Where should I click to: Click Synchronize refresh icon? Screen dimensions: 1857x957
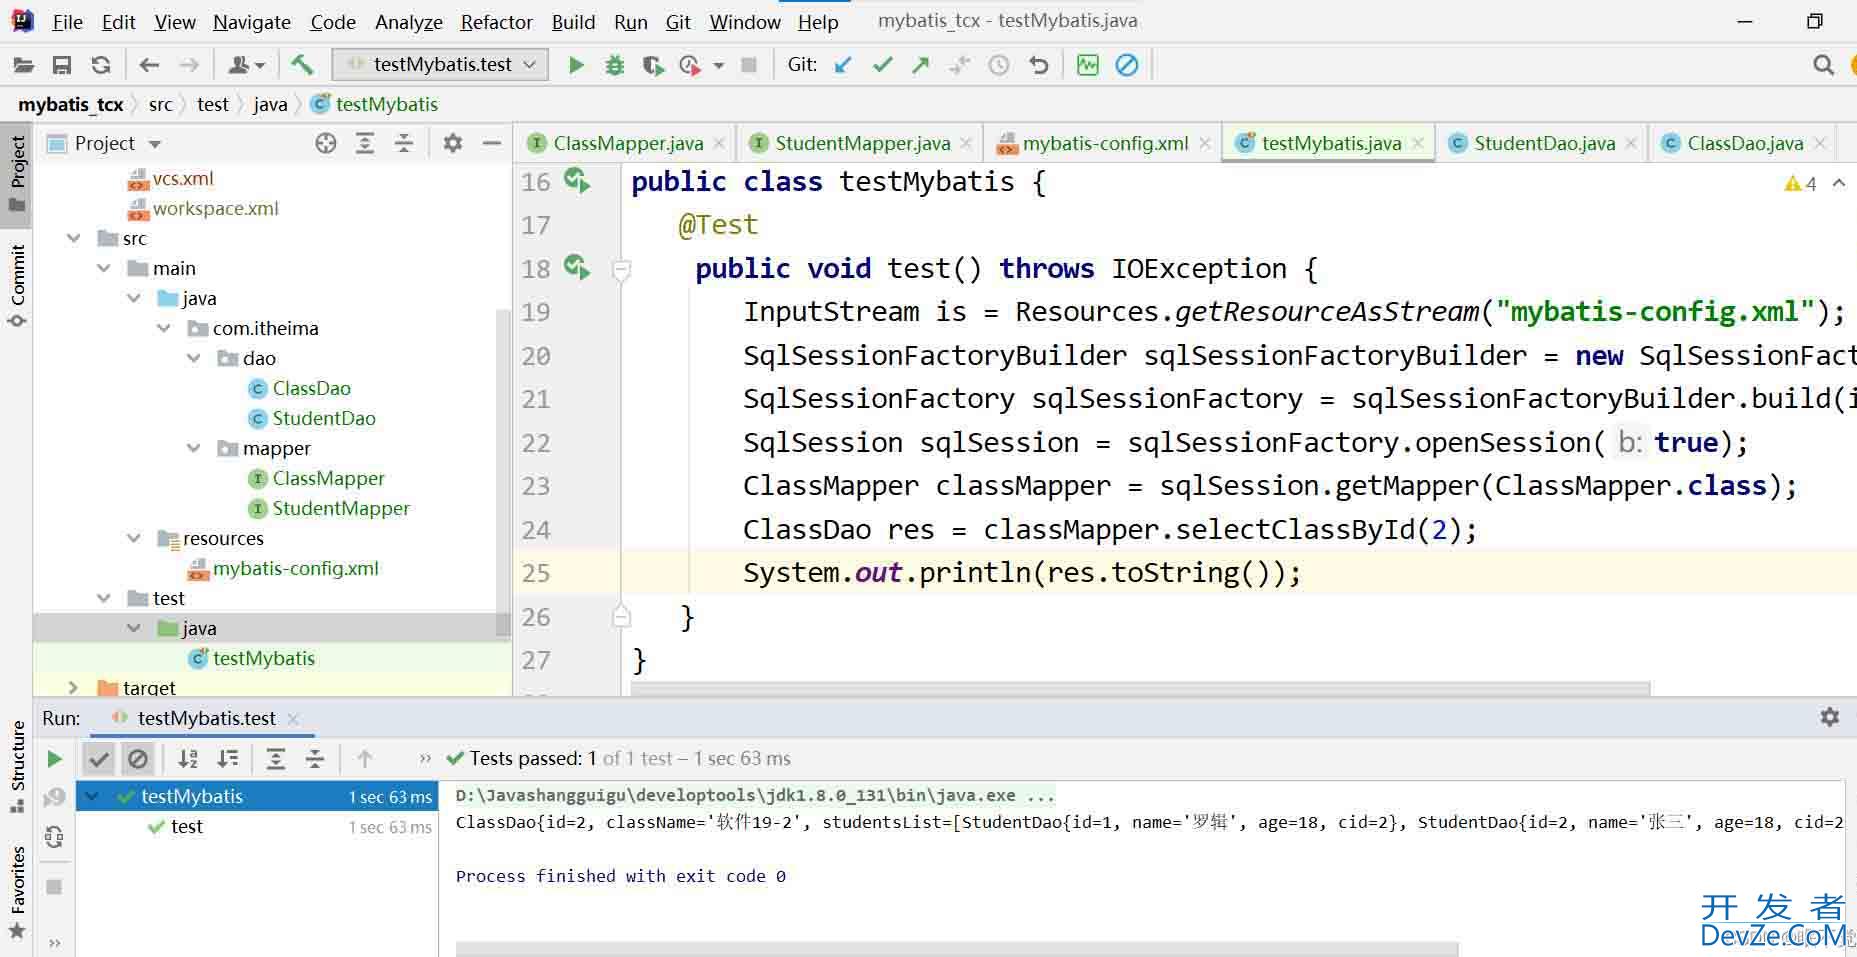coord(101,65)
